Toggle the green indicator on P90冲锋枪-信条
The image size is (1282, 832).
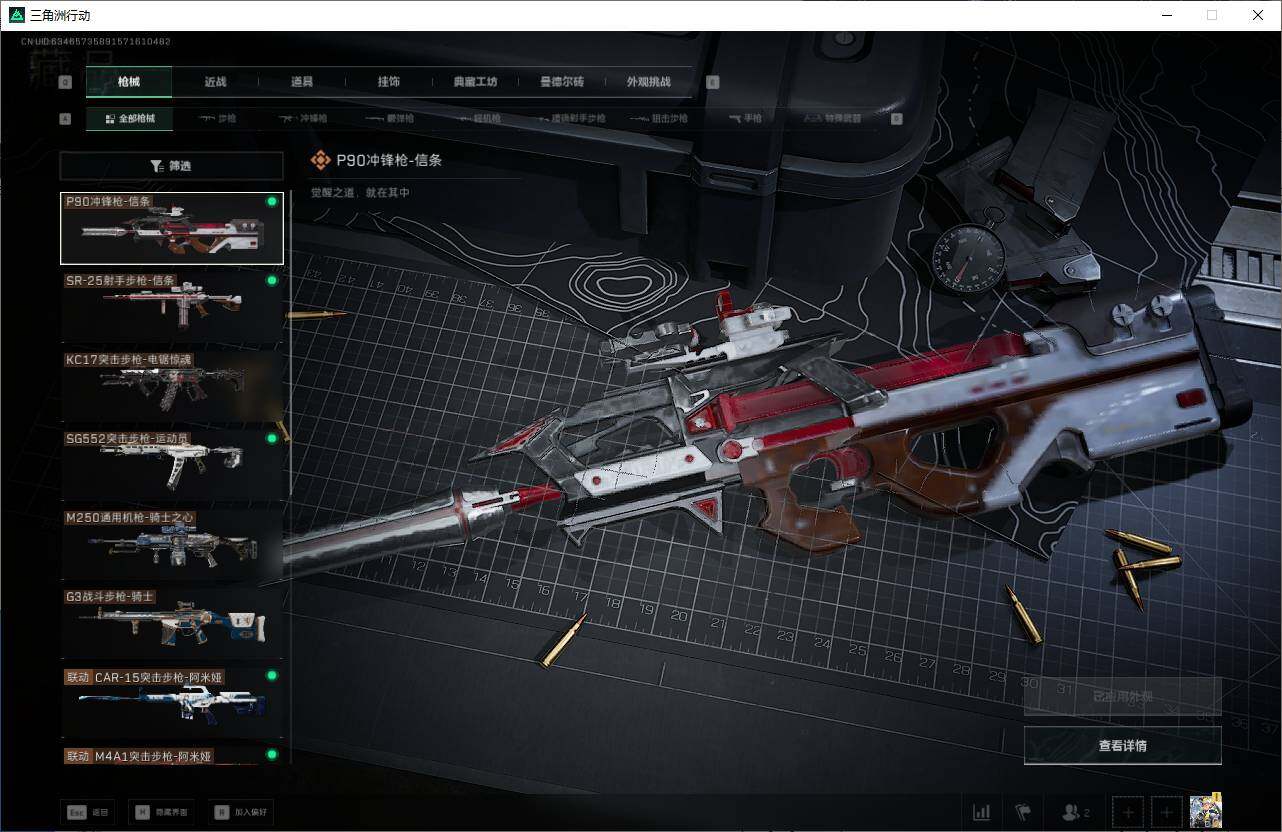point(269,201)
